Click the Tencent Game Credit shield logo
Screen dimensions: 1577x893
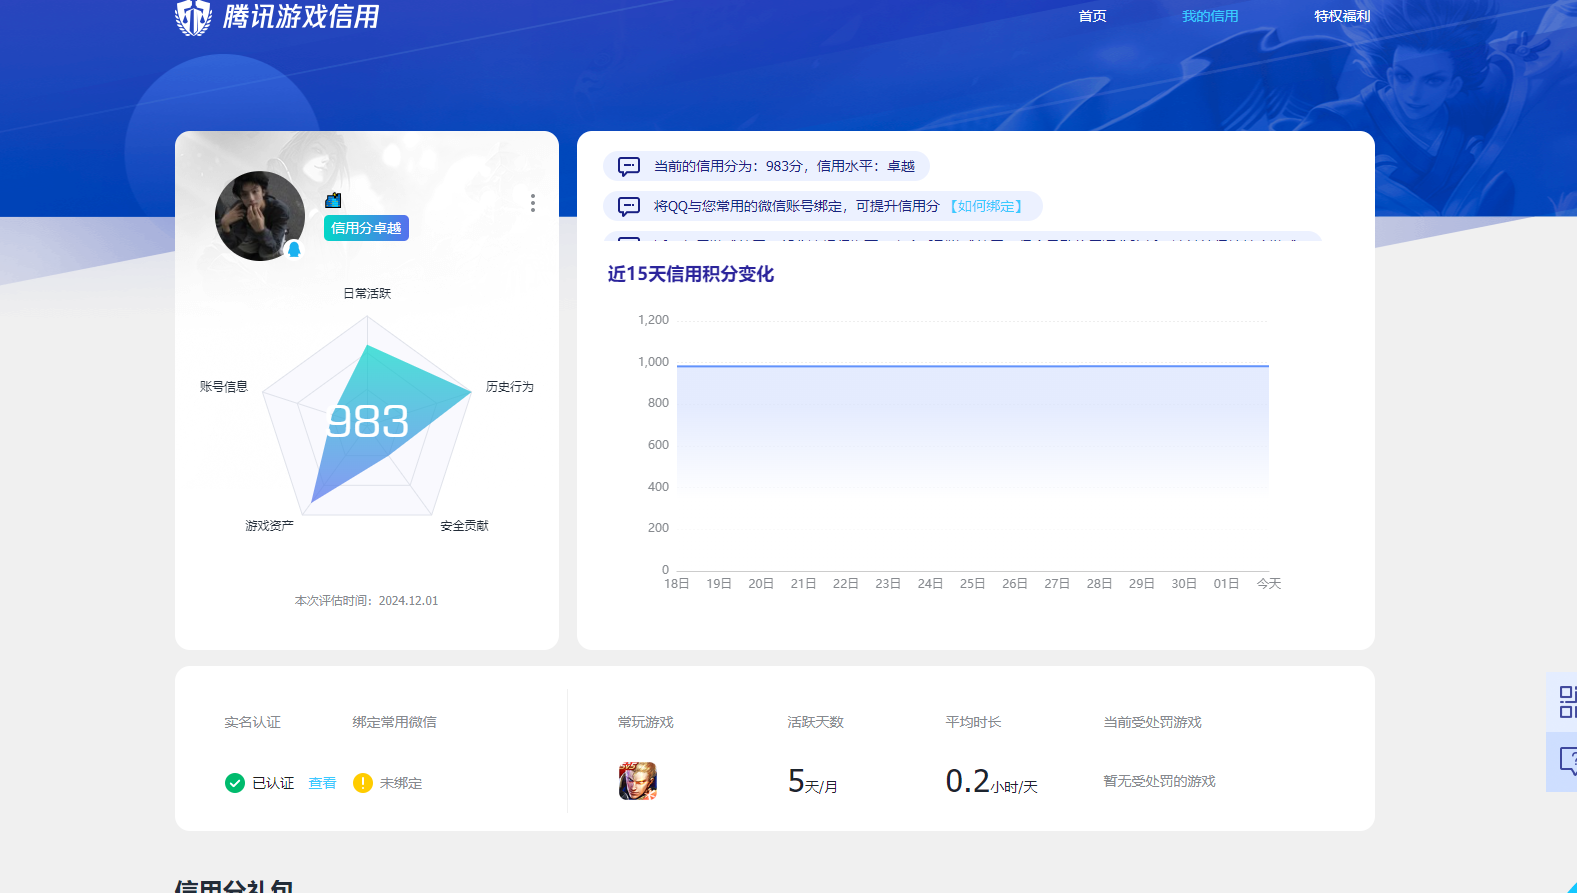(x=193, y=17)
